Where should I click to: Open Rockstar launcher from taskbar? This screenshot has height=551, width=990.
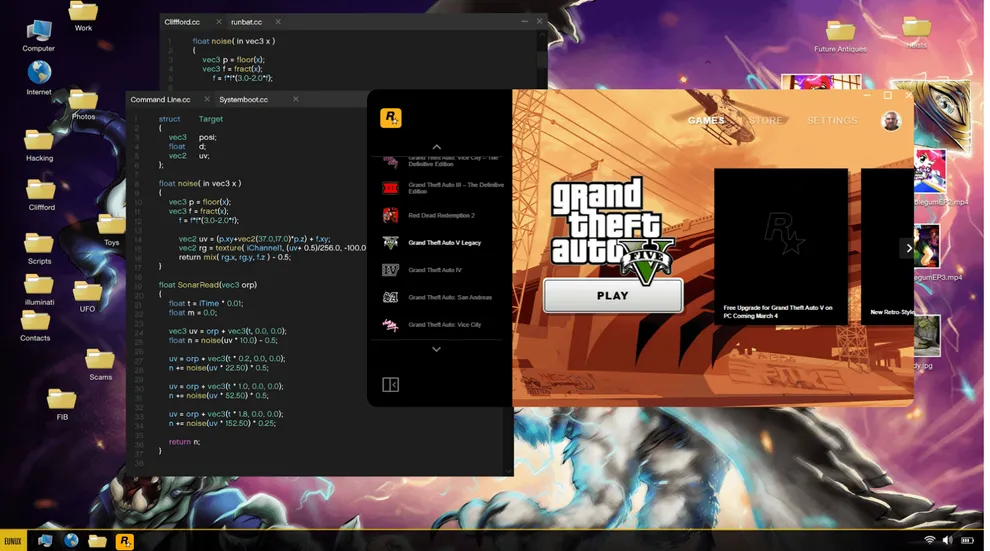coord(124,541)
